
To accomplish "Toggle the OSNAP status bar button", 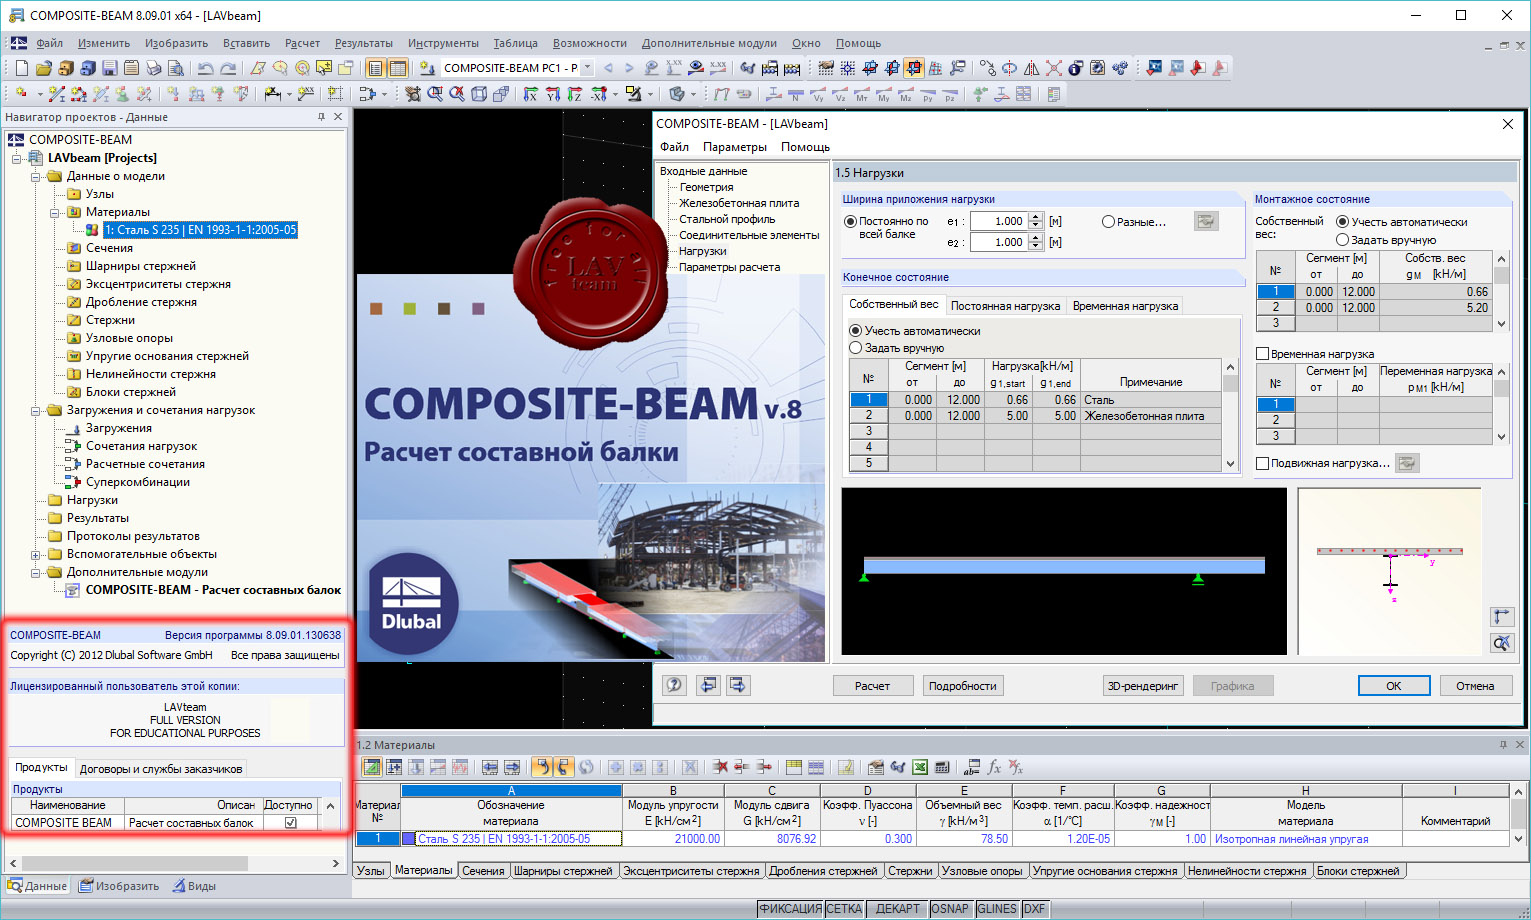I will click(949, 909).
